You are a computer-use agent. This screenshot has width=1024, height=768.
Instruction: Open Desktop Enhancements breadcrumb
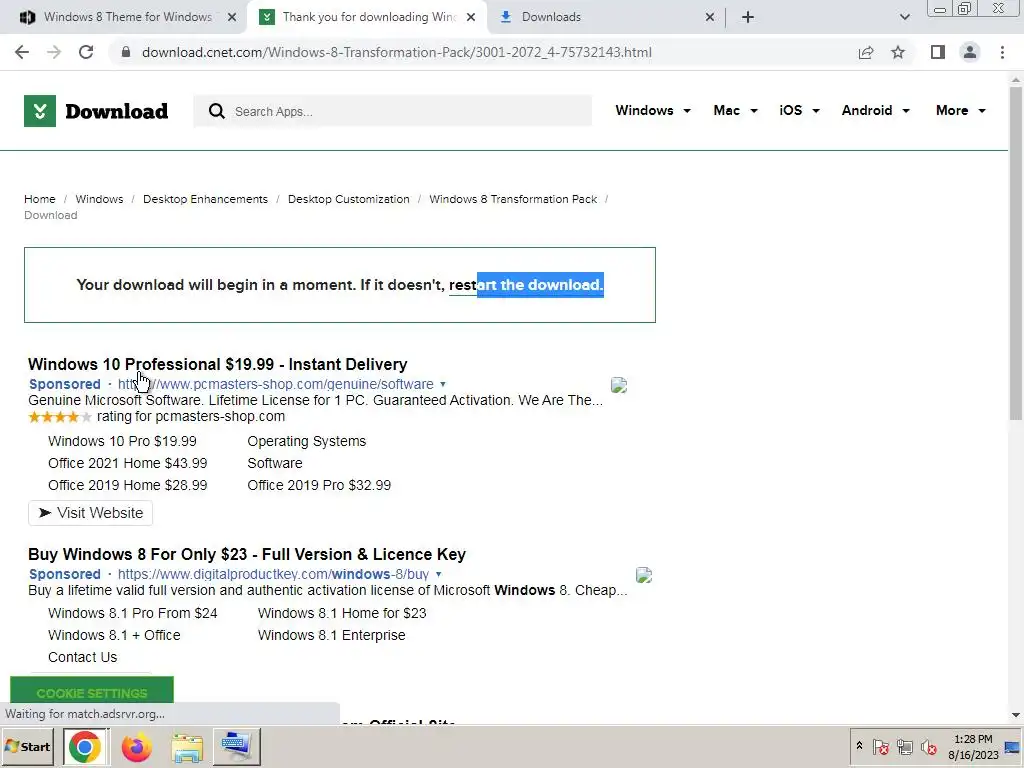tap(205, 199)
